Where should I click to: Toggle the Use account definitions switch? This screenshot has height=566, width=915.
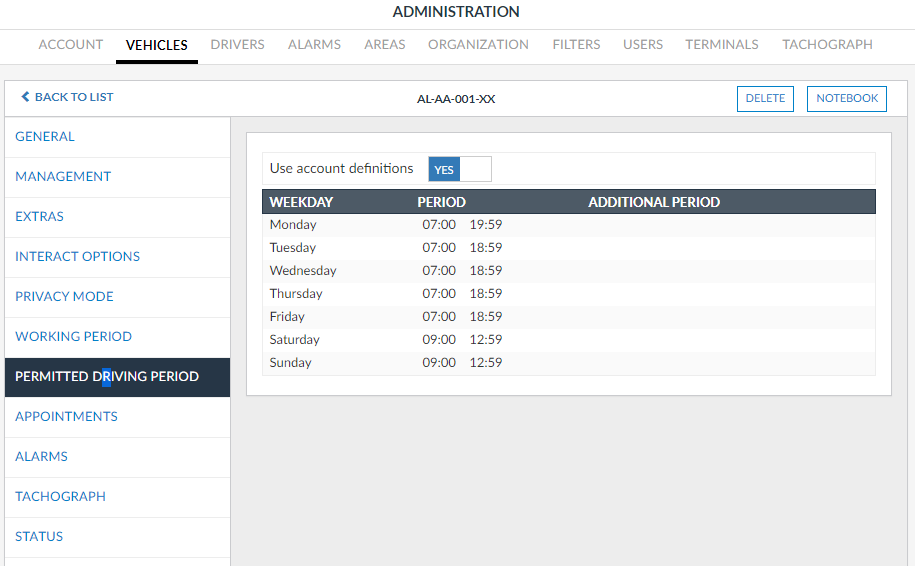(459, 169)
